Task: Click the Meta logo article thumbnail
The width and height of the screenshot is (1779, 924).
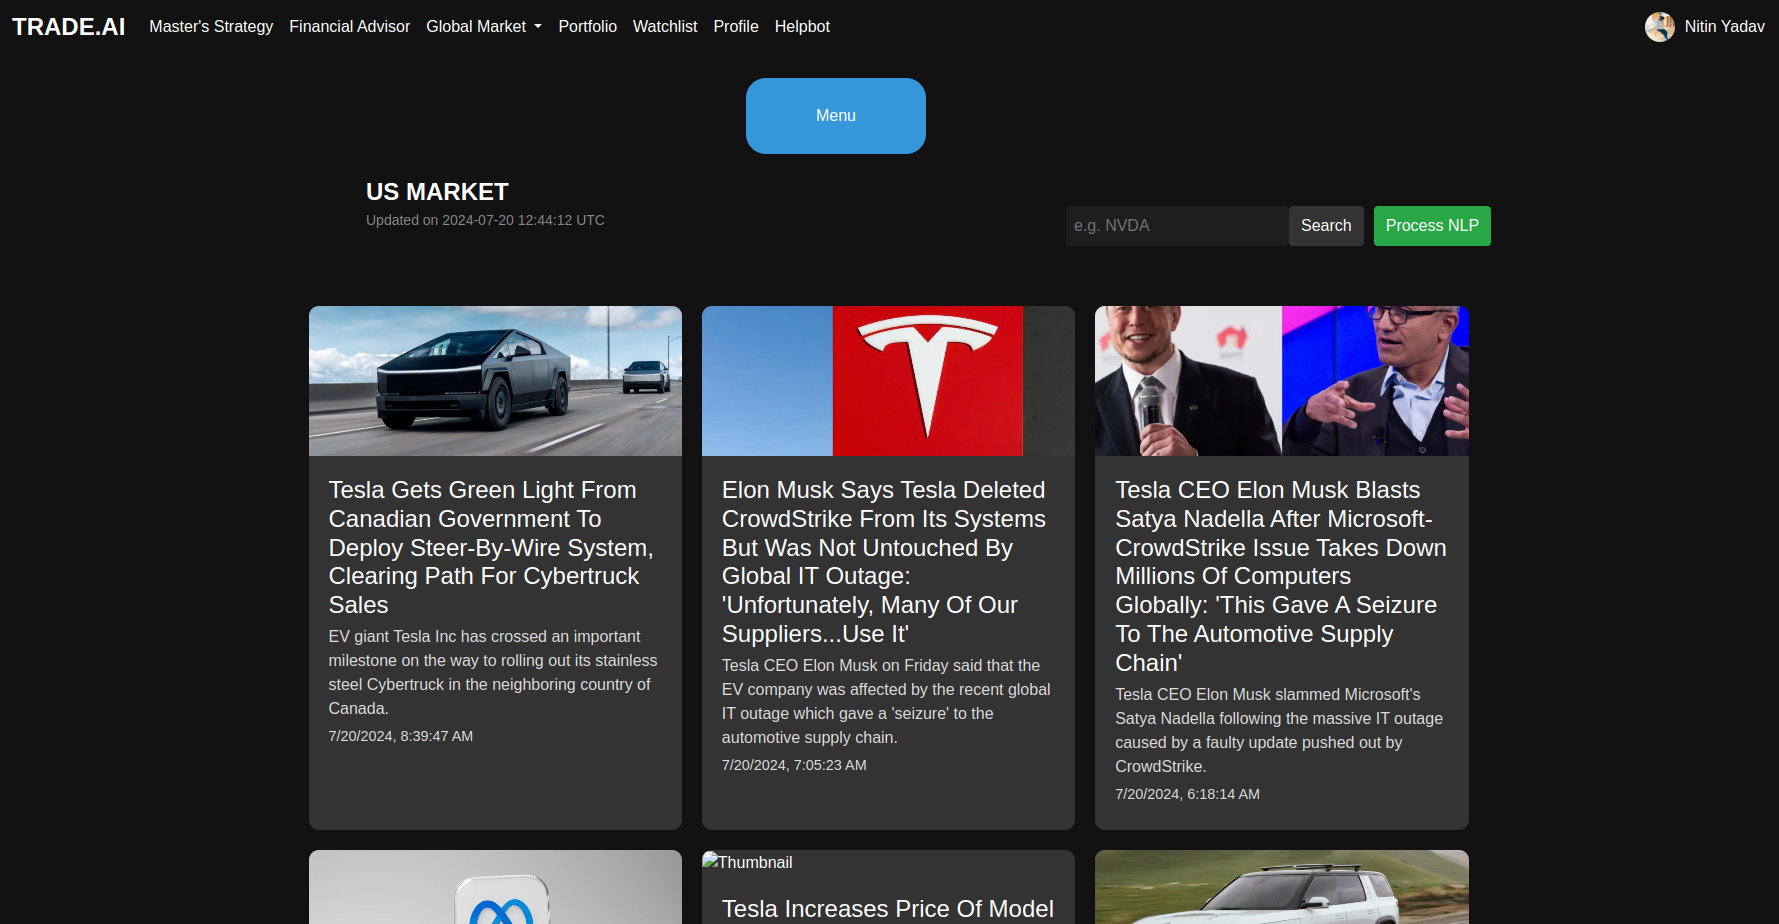Action: pyautogui.click(x=495, y=887)
